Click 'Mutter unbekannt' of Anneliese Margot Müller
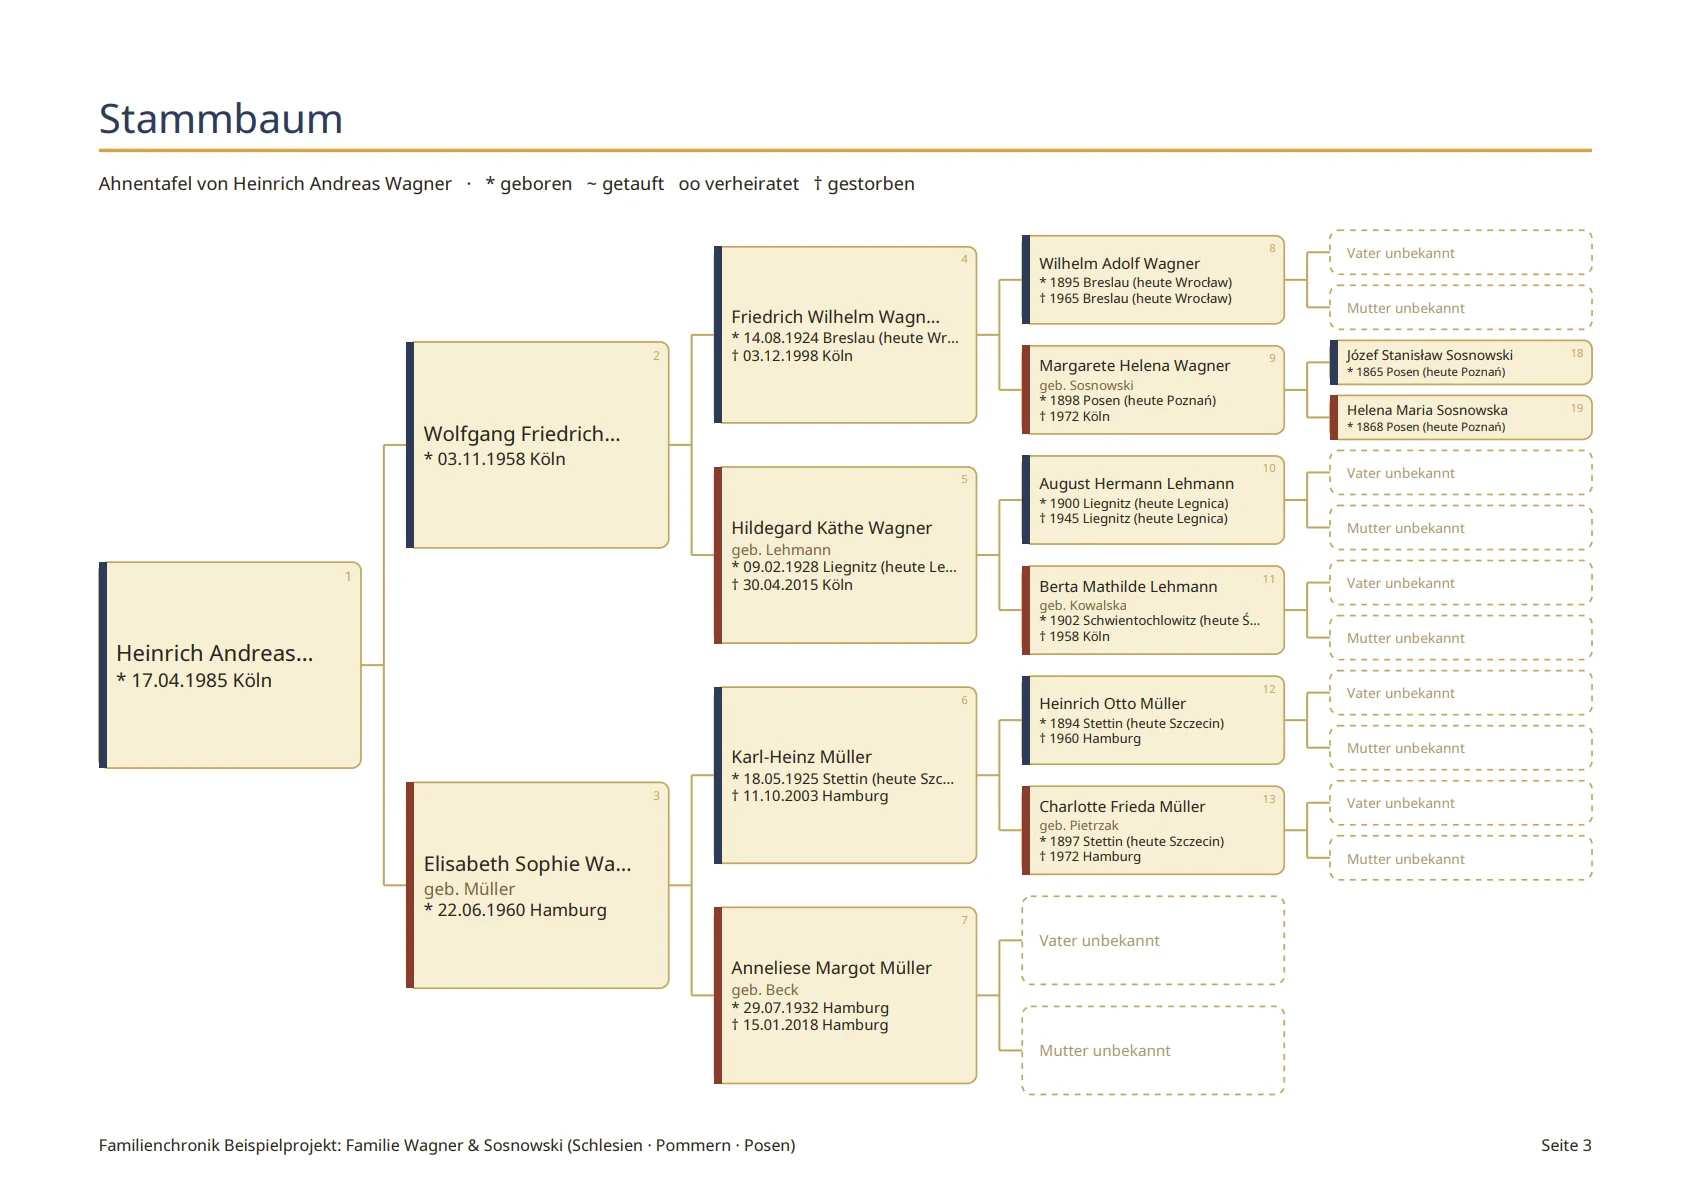The width and height of the screenshot is (1689, 1195). [x=1153, y=1050]
